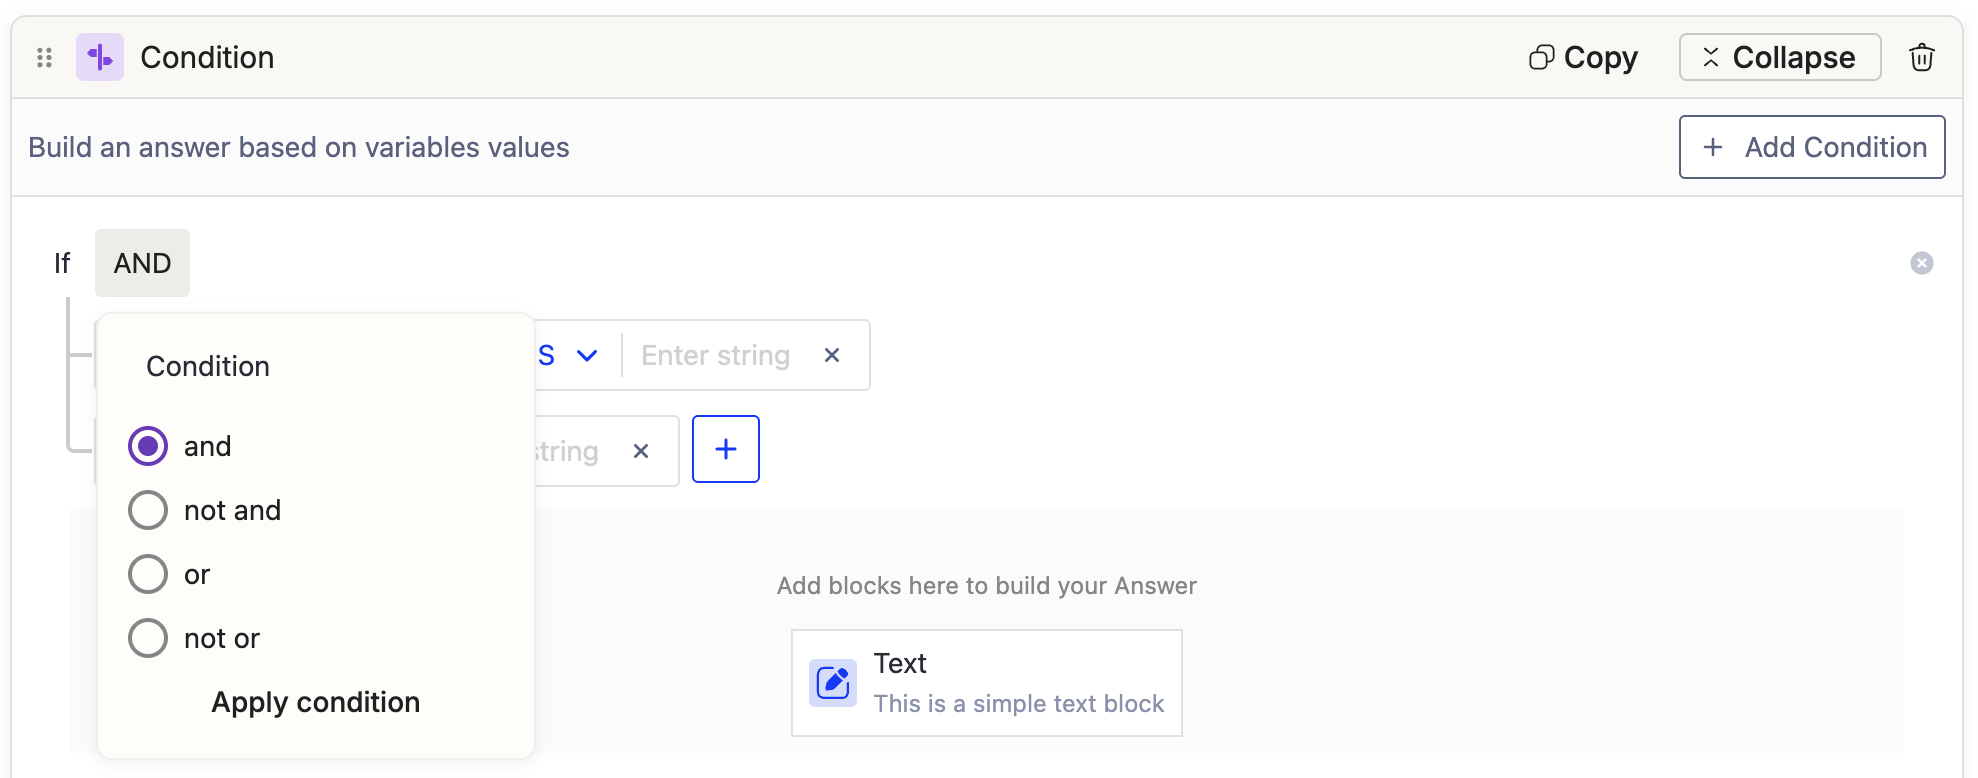Open the AND operator dropdown
The width and height of the screenshot is (1978, 778).
point(142,263)
